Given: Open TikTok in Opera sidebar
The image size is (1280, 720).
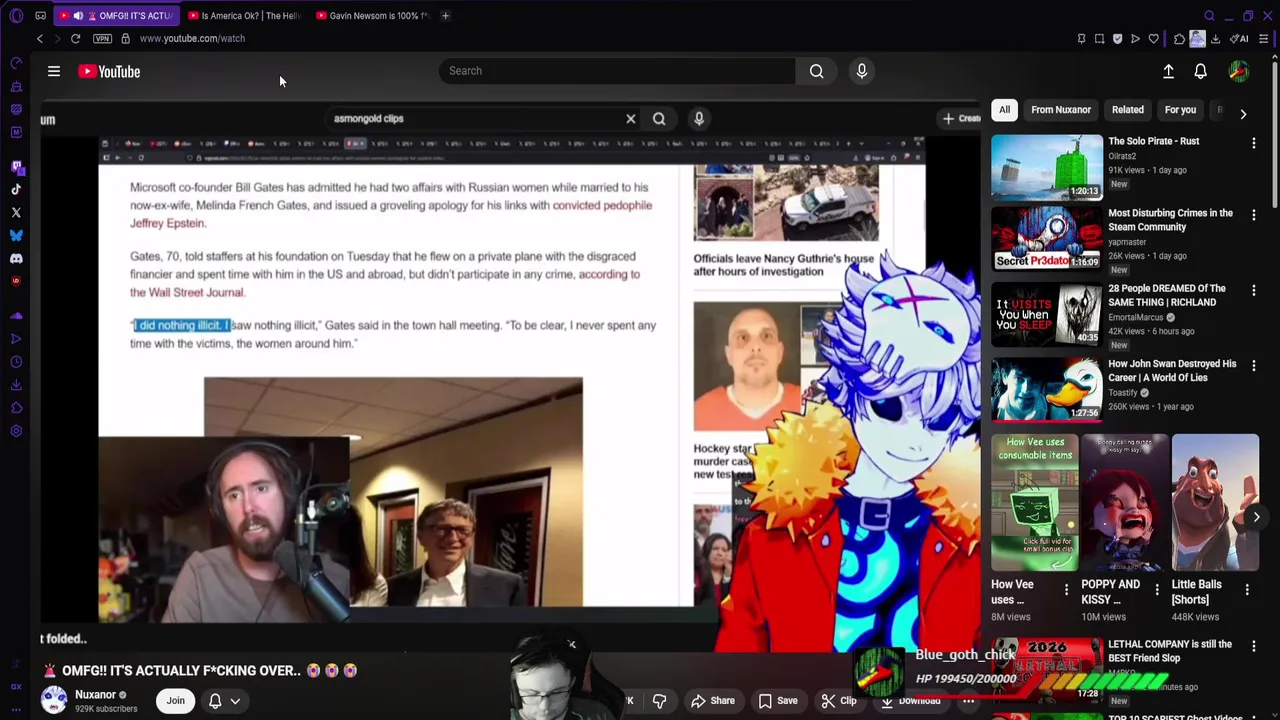Looking at the screenshot, I should [16, 189].
